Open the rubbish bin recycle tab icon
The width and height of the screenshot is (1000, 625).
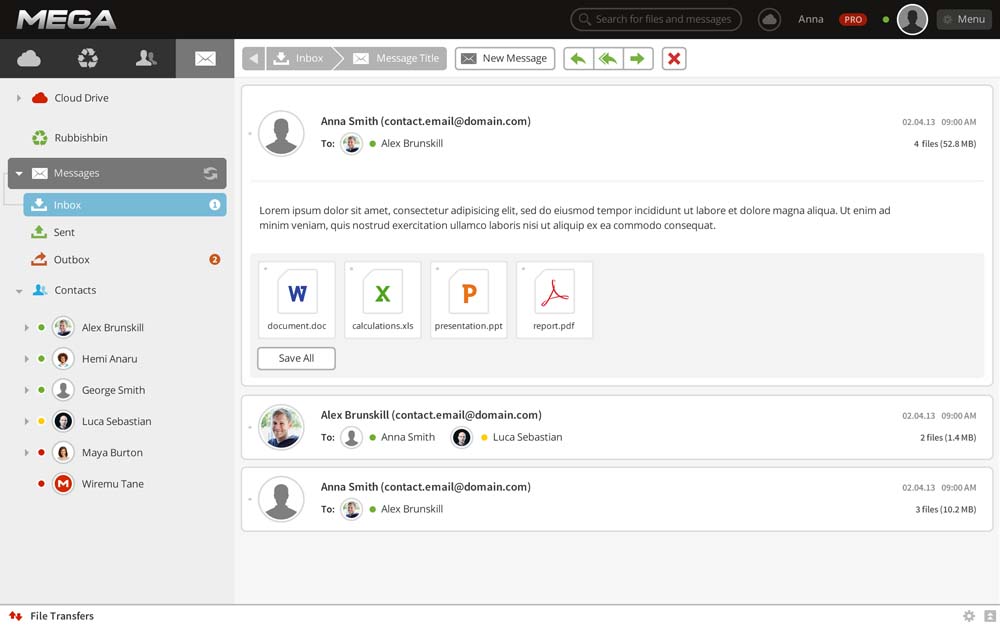(x=87, y=59)
